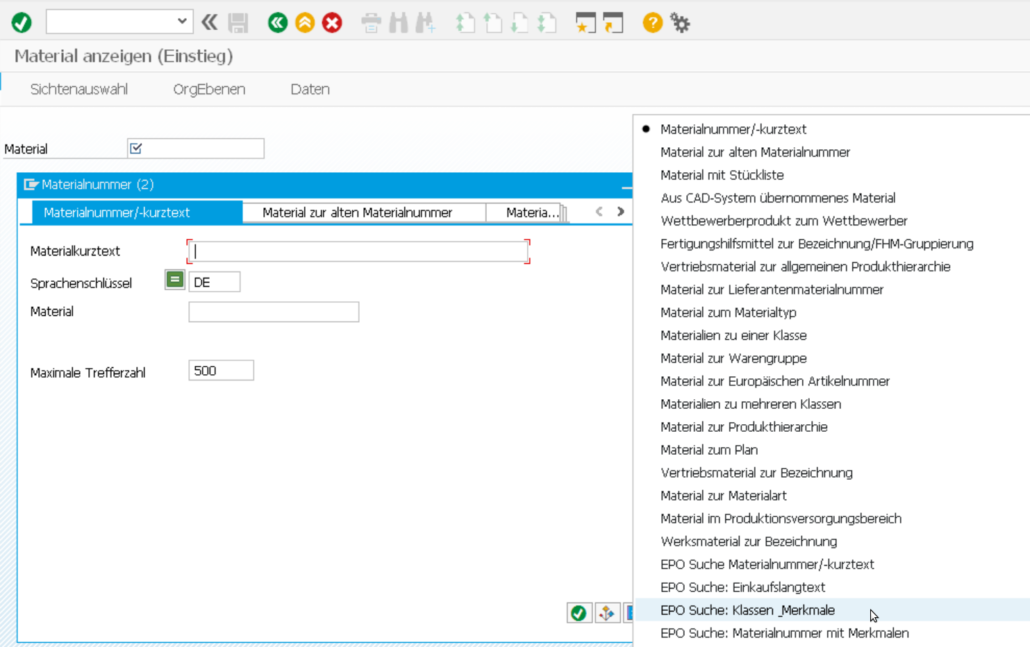This screenshot has height=647, width=1030.
Task: Click the next page icon
Action: click(520, 23)
